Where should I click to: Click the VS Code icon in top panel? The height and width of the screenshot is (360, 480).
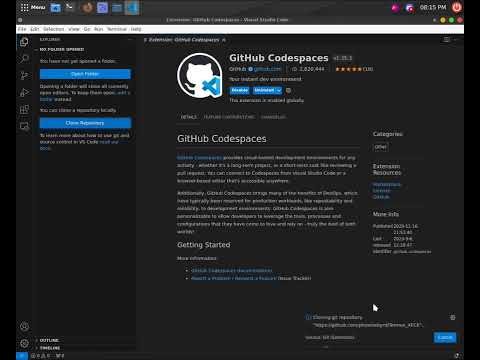(132, 7)
